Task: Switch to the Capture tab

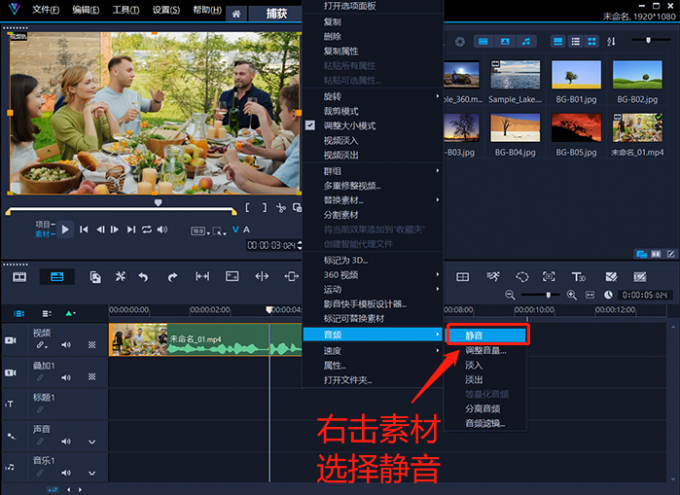Action: [x=276, y=14]
